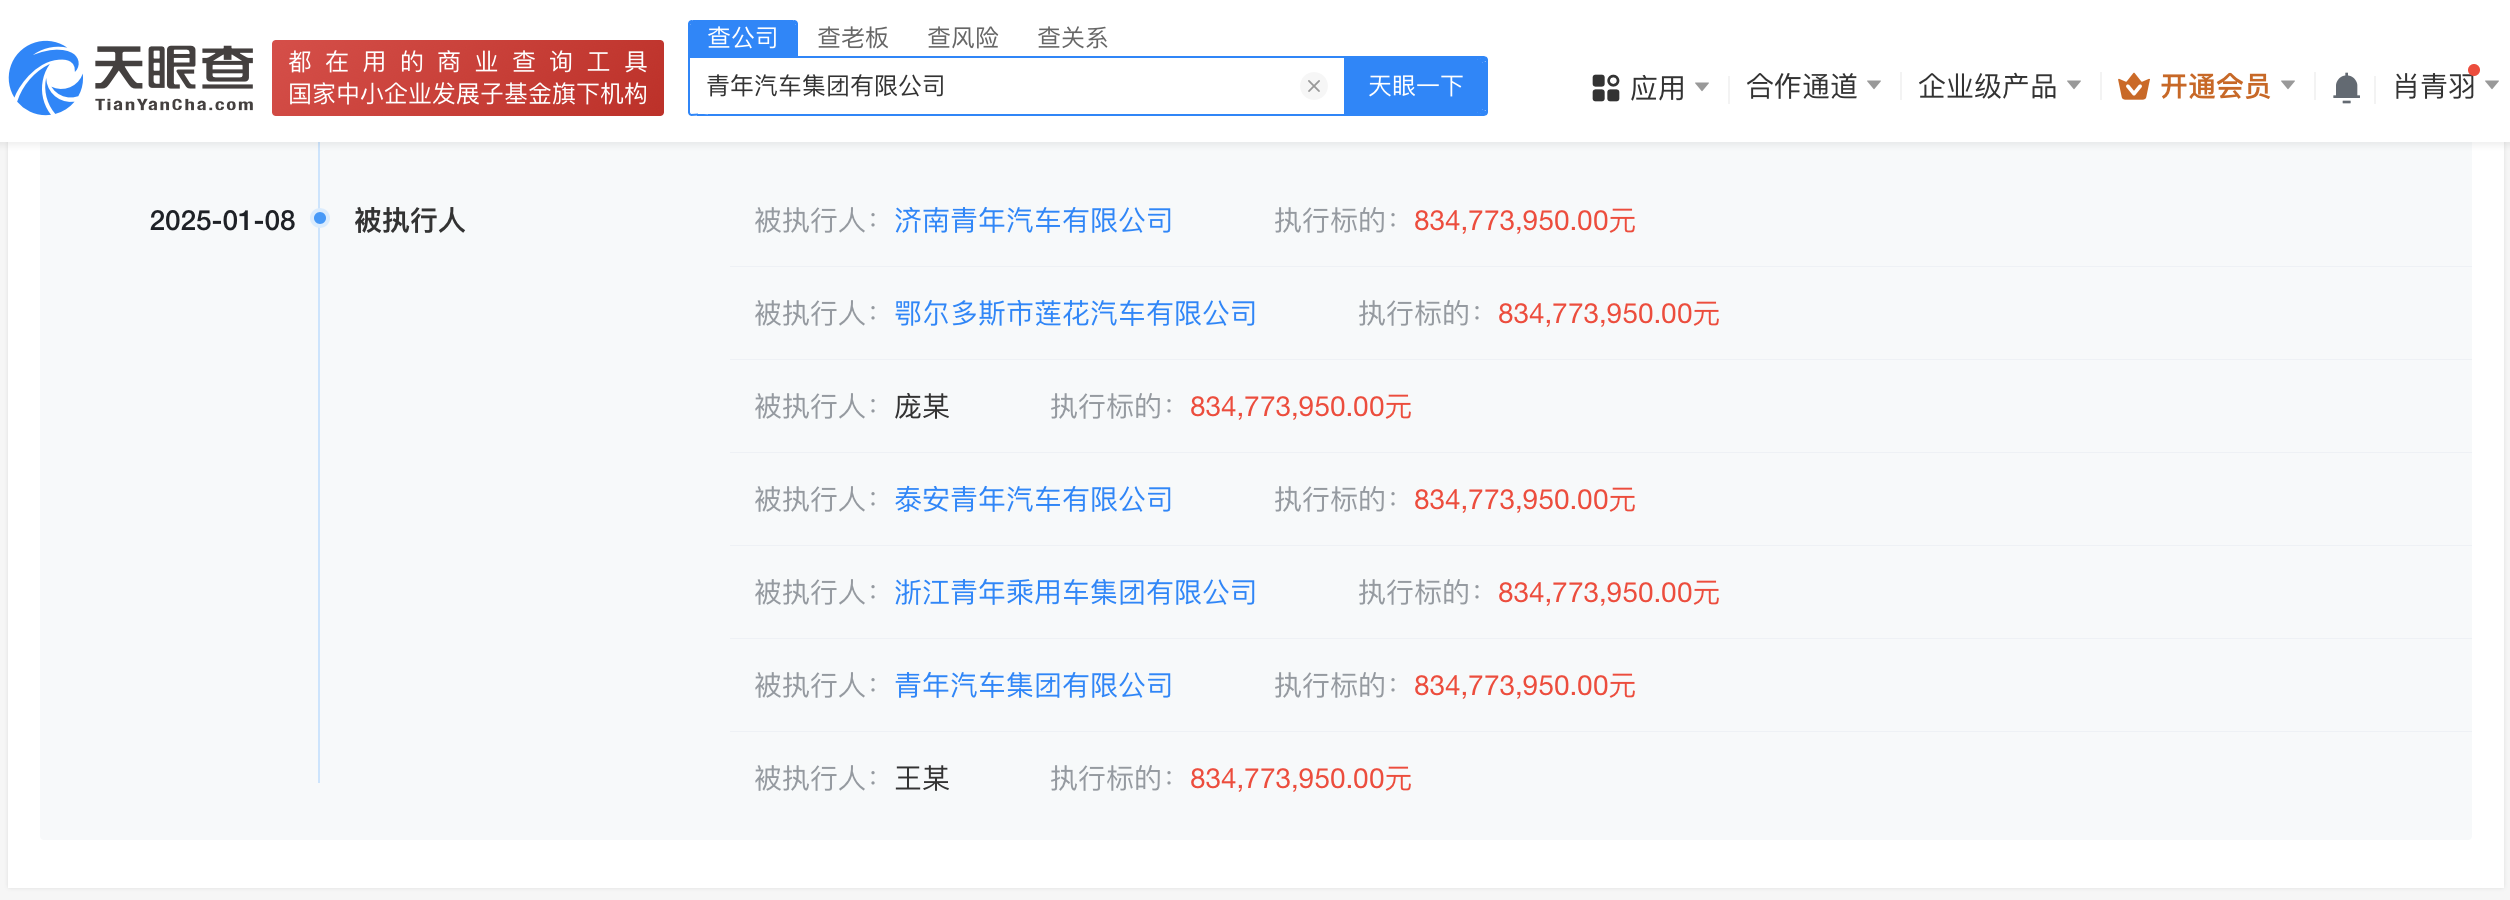Expand the 应用 dropdown arrow
The height and width of the screenshot is (900, 2510).
click(x=1702, y=87)
